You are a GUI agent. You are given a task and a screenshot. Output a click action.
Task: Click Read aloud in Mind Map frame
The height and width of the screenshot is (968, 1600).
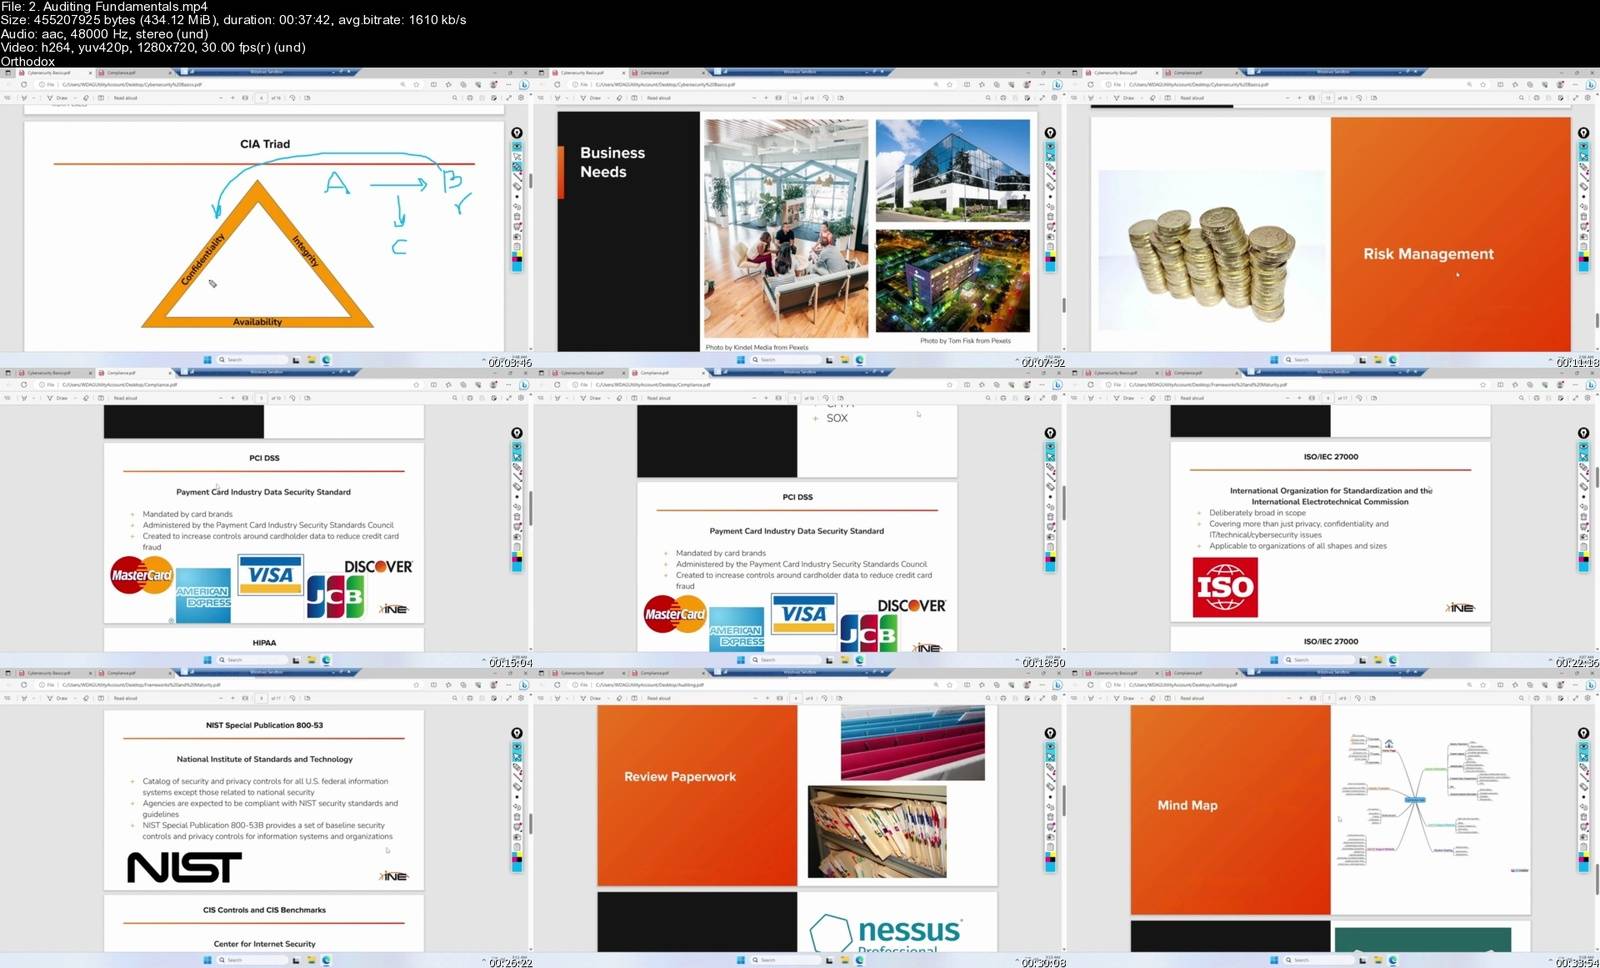tap(1191, 698)
